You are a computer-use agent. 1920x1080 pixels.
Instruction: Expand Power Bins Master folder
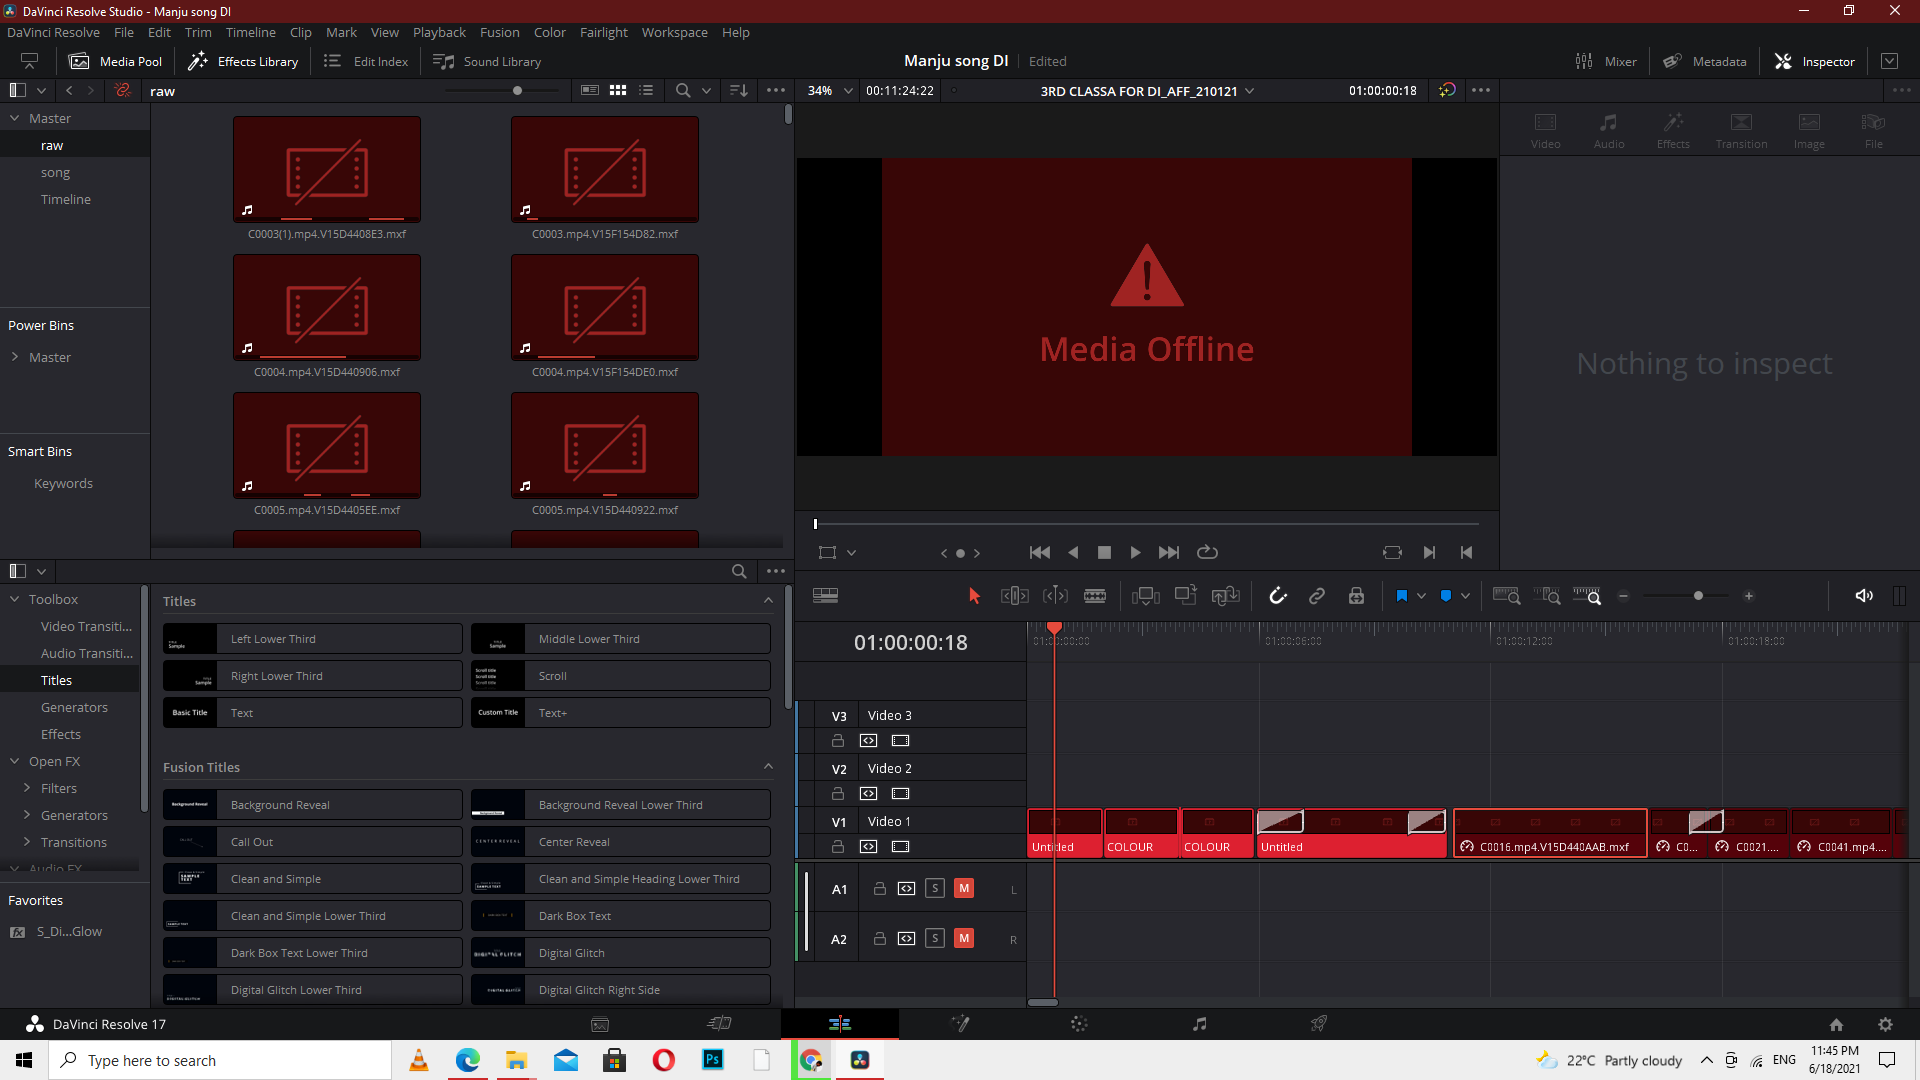(15, 357)
